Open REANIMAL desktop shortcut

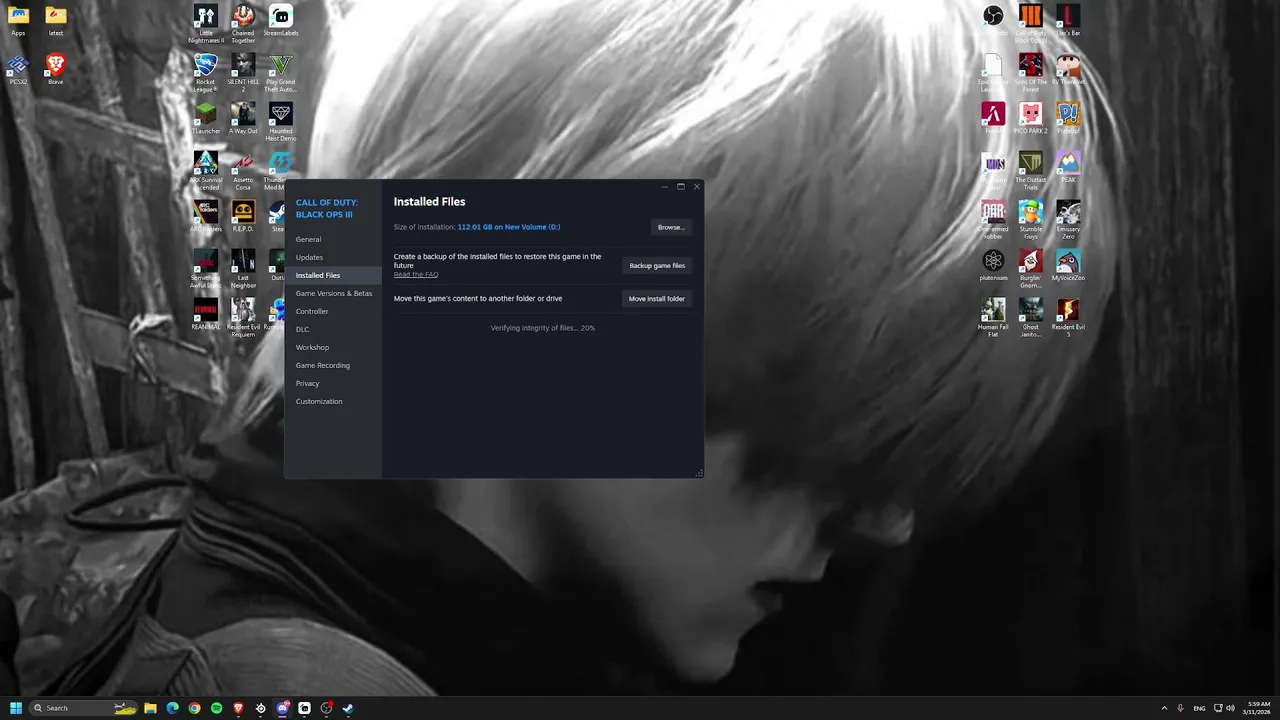[x=206, y=315]
